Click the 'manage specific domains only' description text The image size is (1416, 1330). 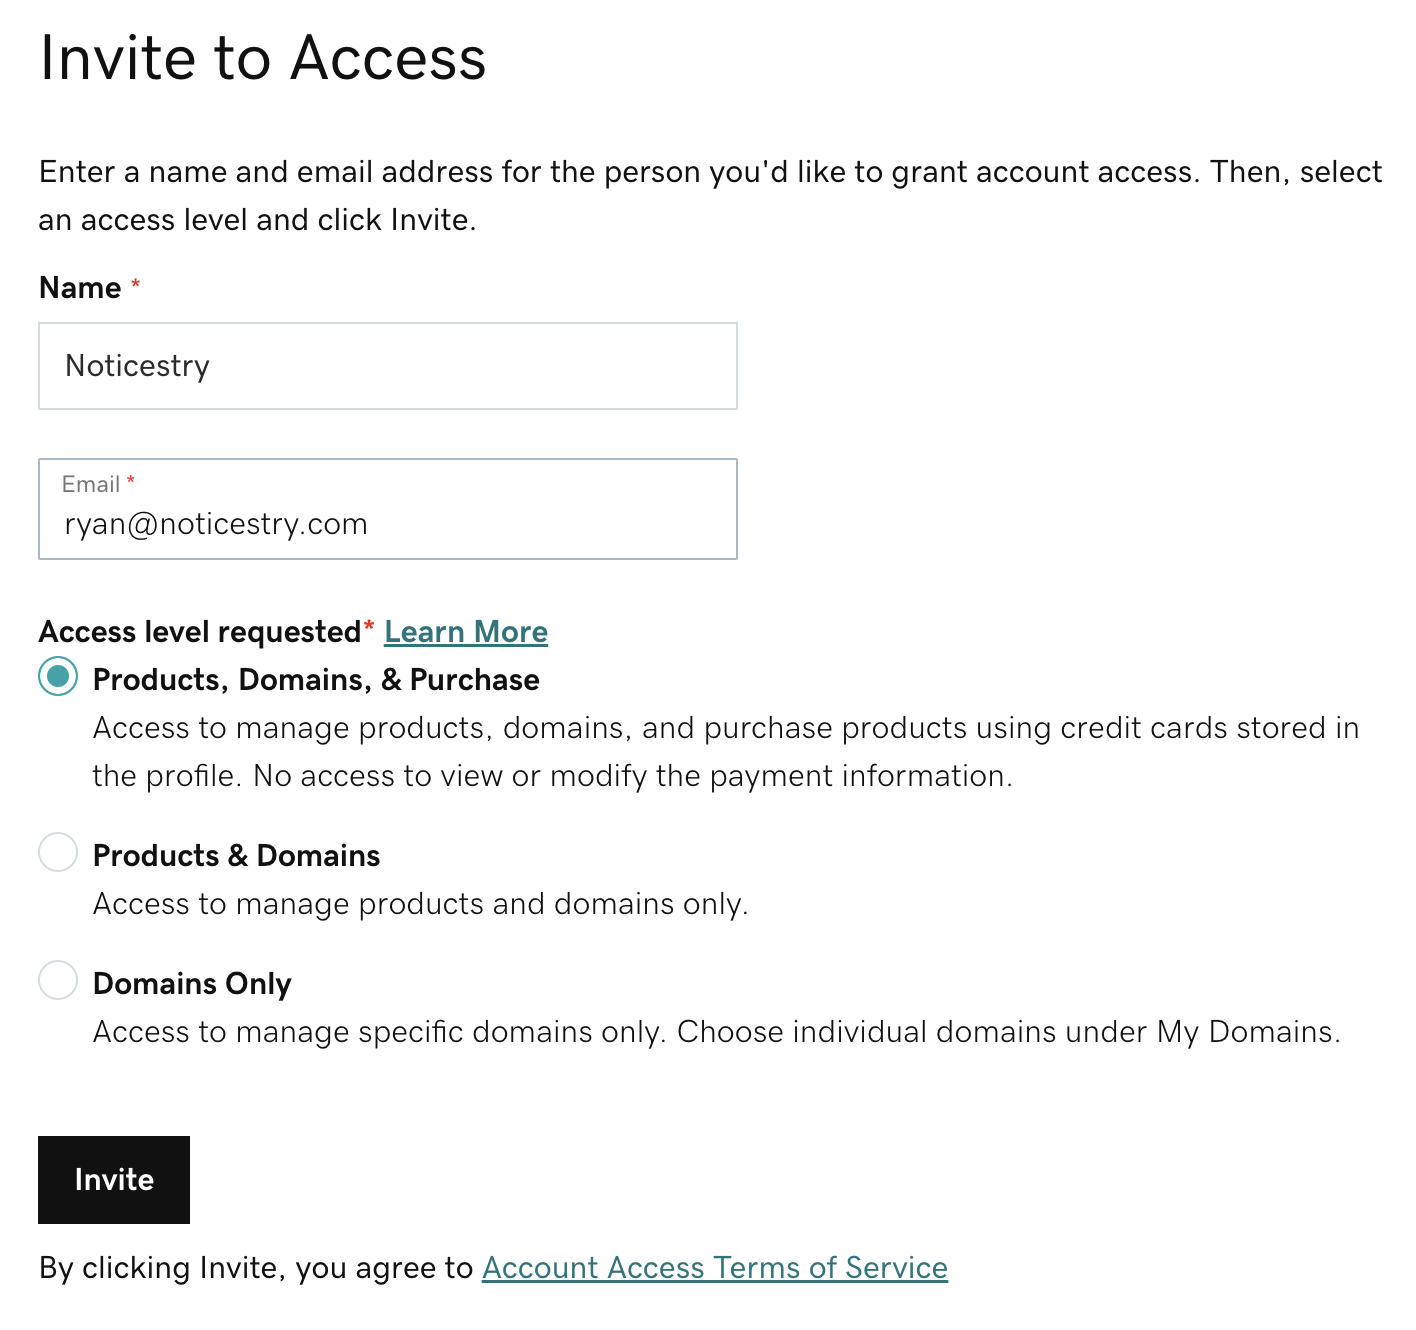(x=716, y=1032)
